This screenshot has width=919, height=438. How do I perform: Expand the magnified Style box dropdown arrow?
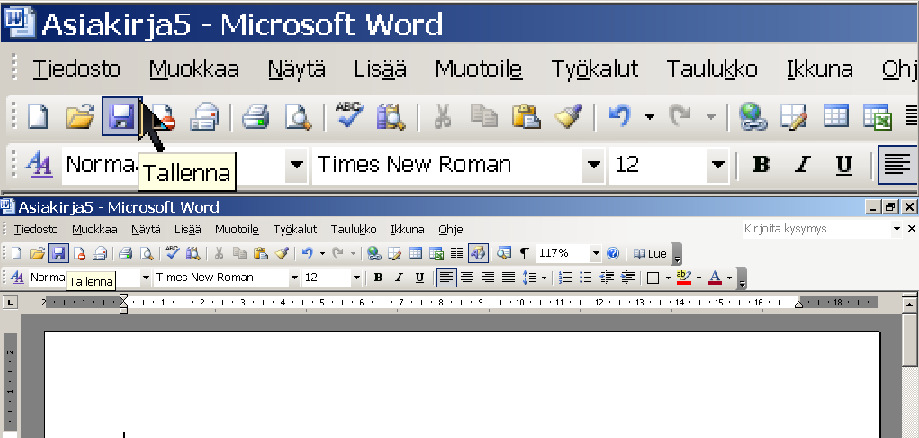point(297,165)
